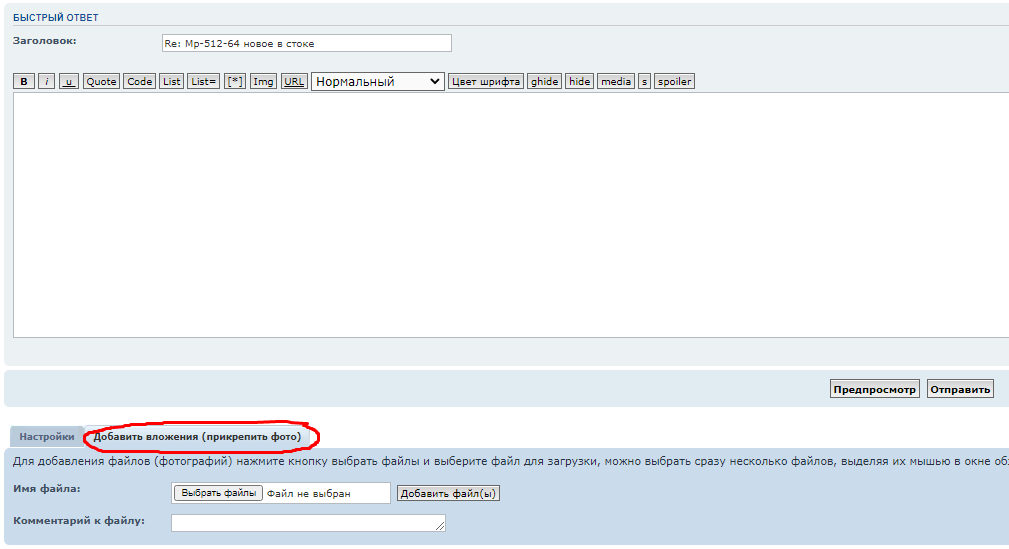Insert a Quote BBCode tag
Viewport: 1009px width, 549px height.
pyautogui.click(x=101, y=82)
